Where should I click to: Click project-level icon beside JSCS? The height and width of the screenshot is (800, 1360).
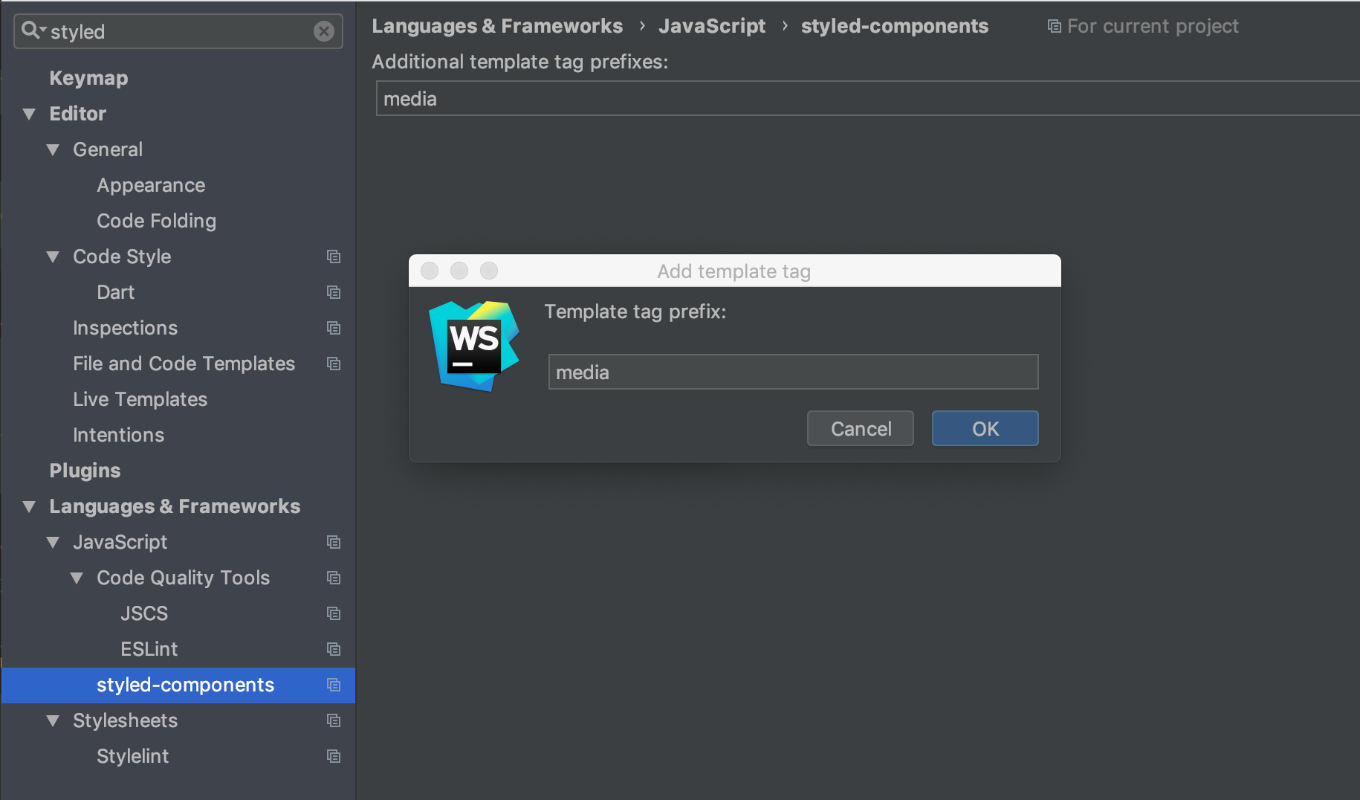pyautogui.click(x=334, y=614)
